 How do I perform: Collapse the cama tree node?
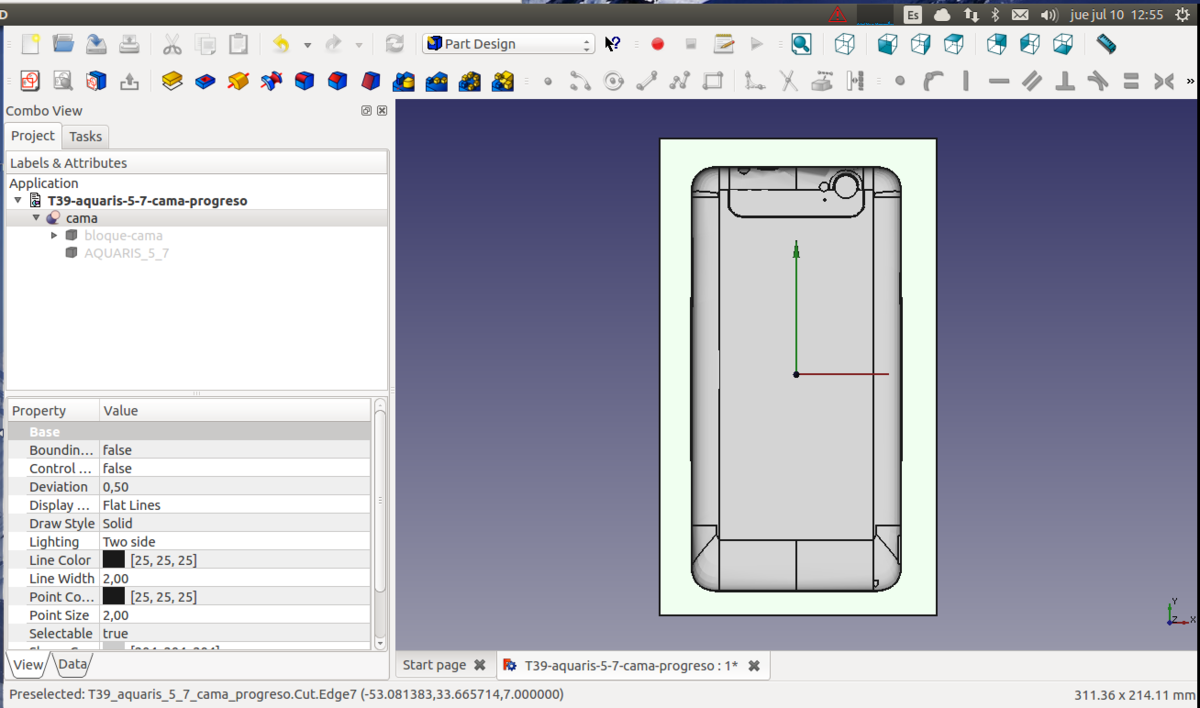(37, 218)
